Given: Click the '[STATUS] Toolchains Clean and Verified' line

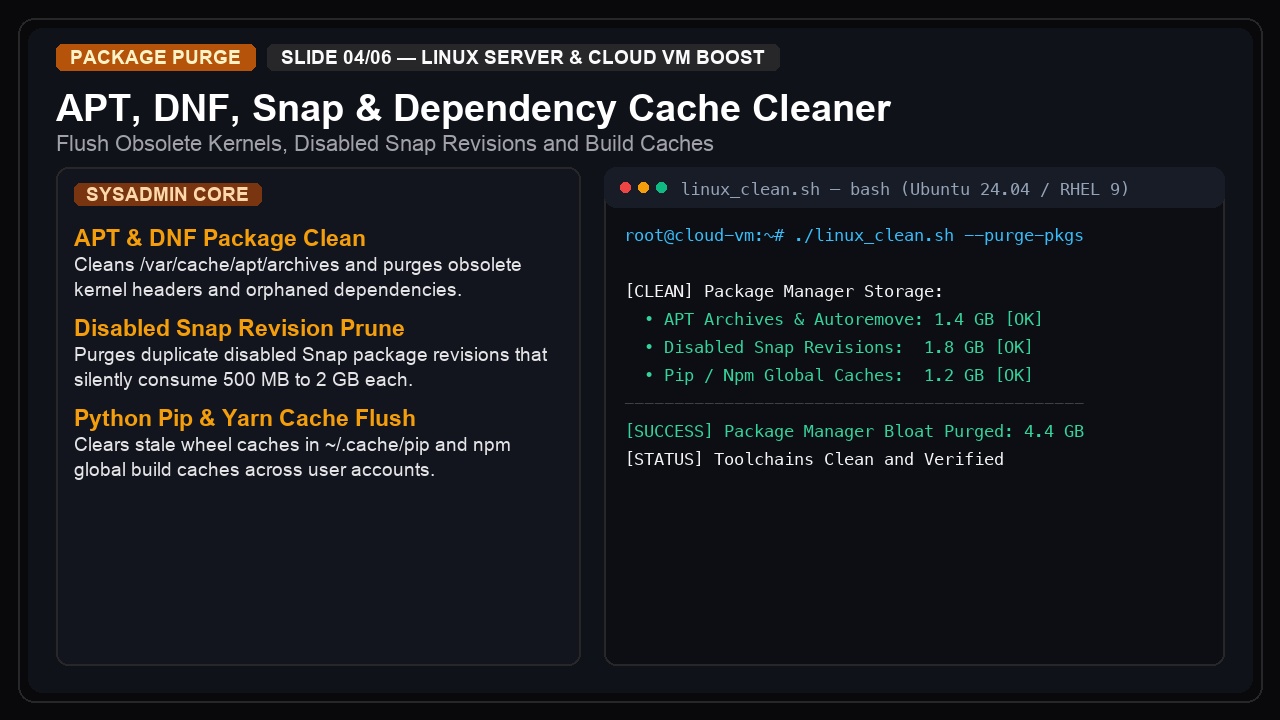Looking at the screenshot, I should tap(814, 460).
